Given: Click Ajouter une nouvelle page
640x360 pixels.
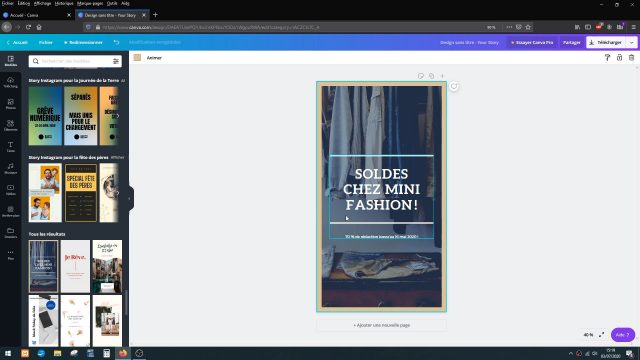Looking at the screenshot, I should pos(381,325).
